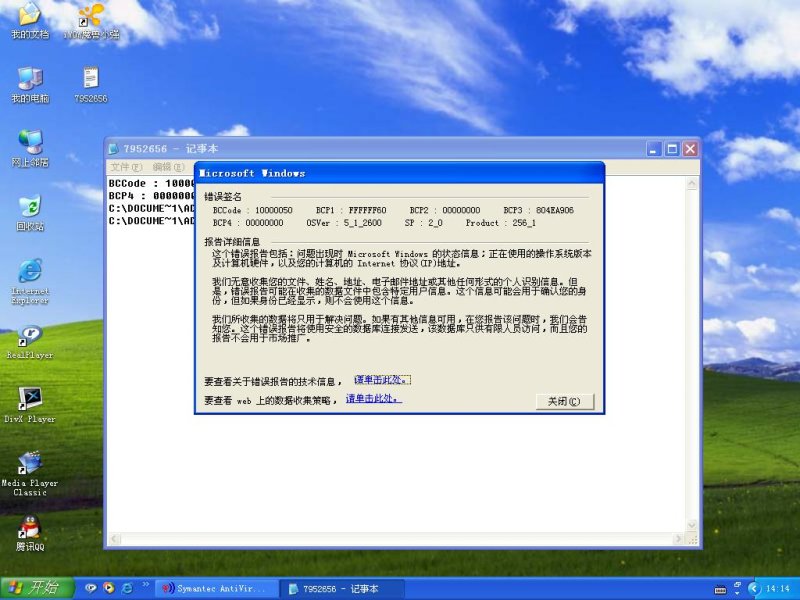The image size is (800, 600).
Task: Expand the Quick Launch chevron on taskbar
Action: [146, 584]
